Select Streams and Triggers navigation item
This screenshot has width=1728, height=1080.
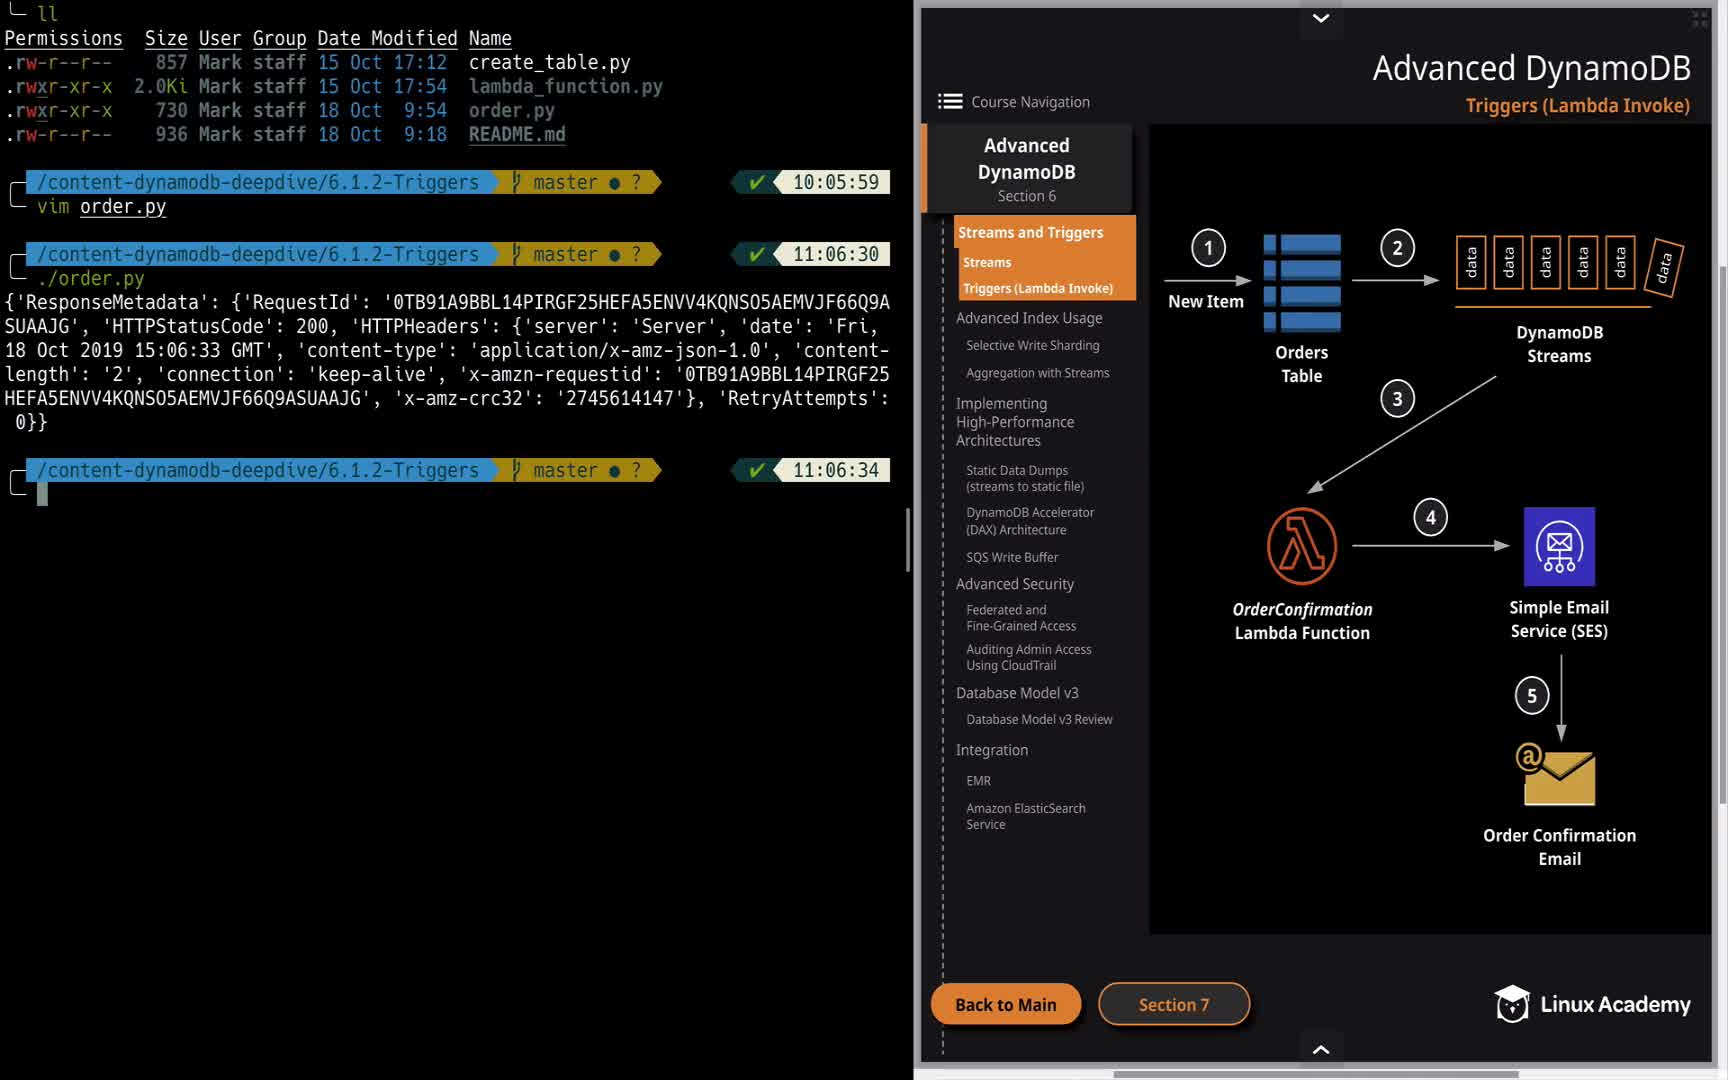point(1030,232)
